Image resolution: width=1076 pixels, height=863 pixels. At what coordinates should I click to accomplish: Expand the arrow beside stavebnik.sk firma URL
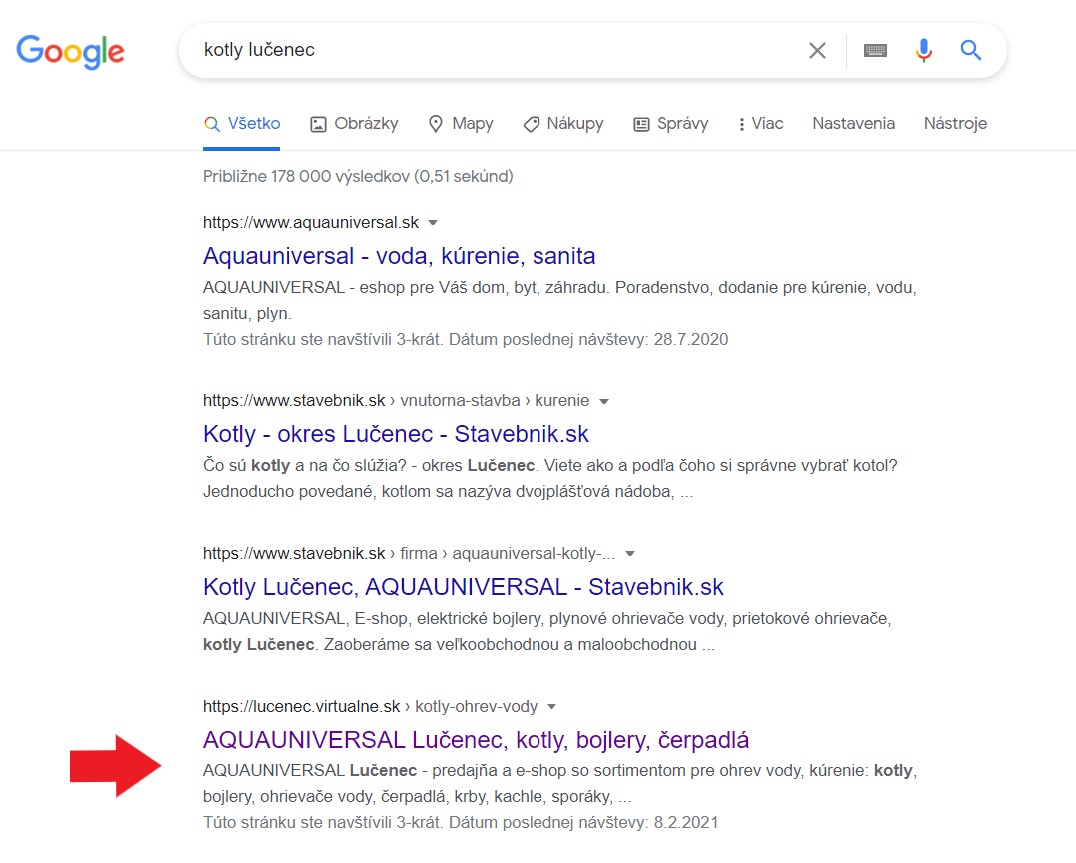tap(630, 554)
